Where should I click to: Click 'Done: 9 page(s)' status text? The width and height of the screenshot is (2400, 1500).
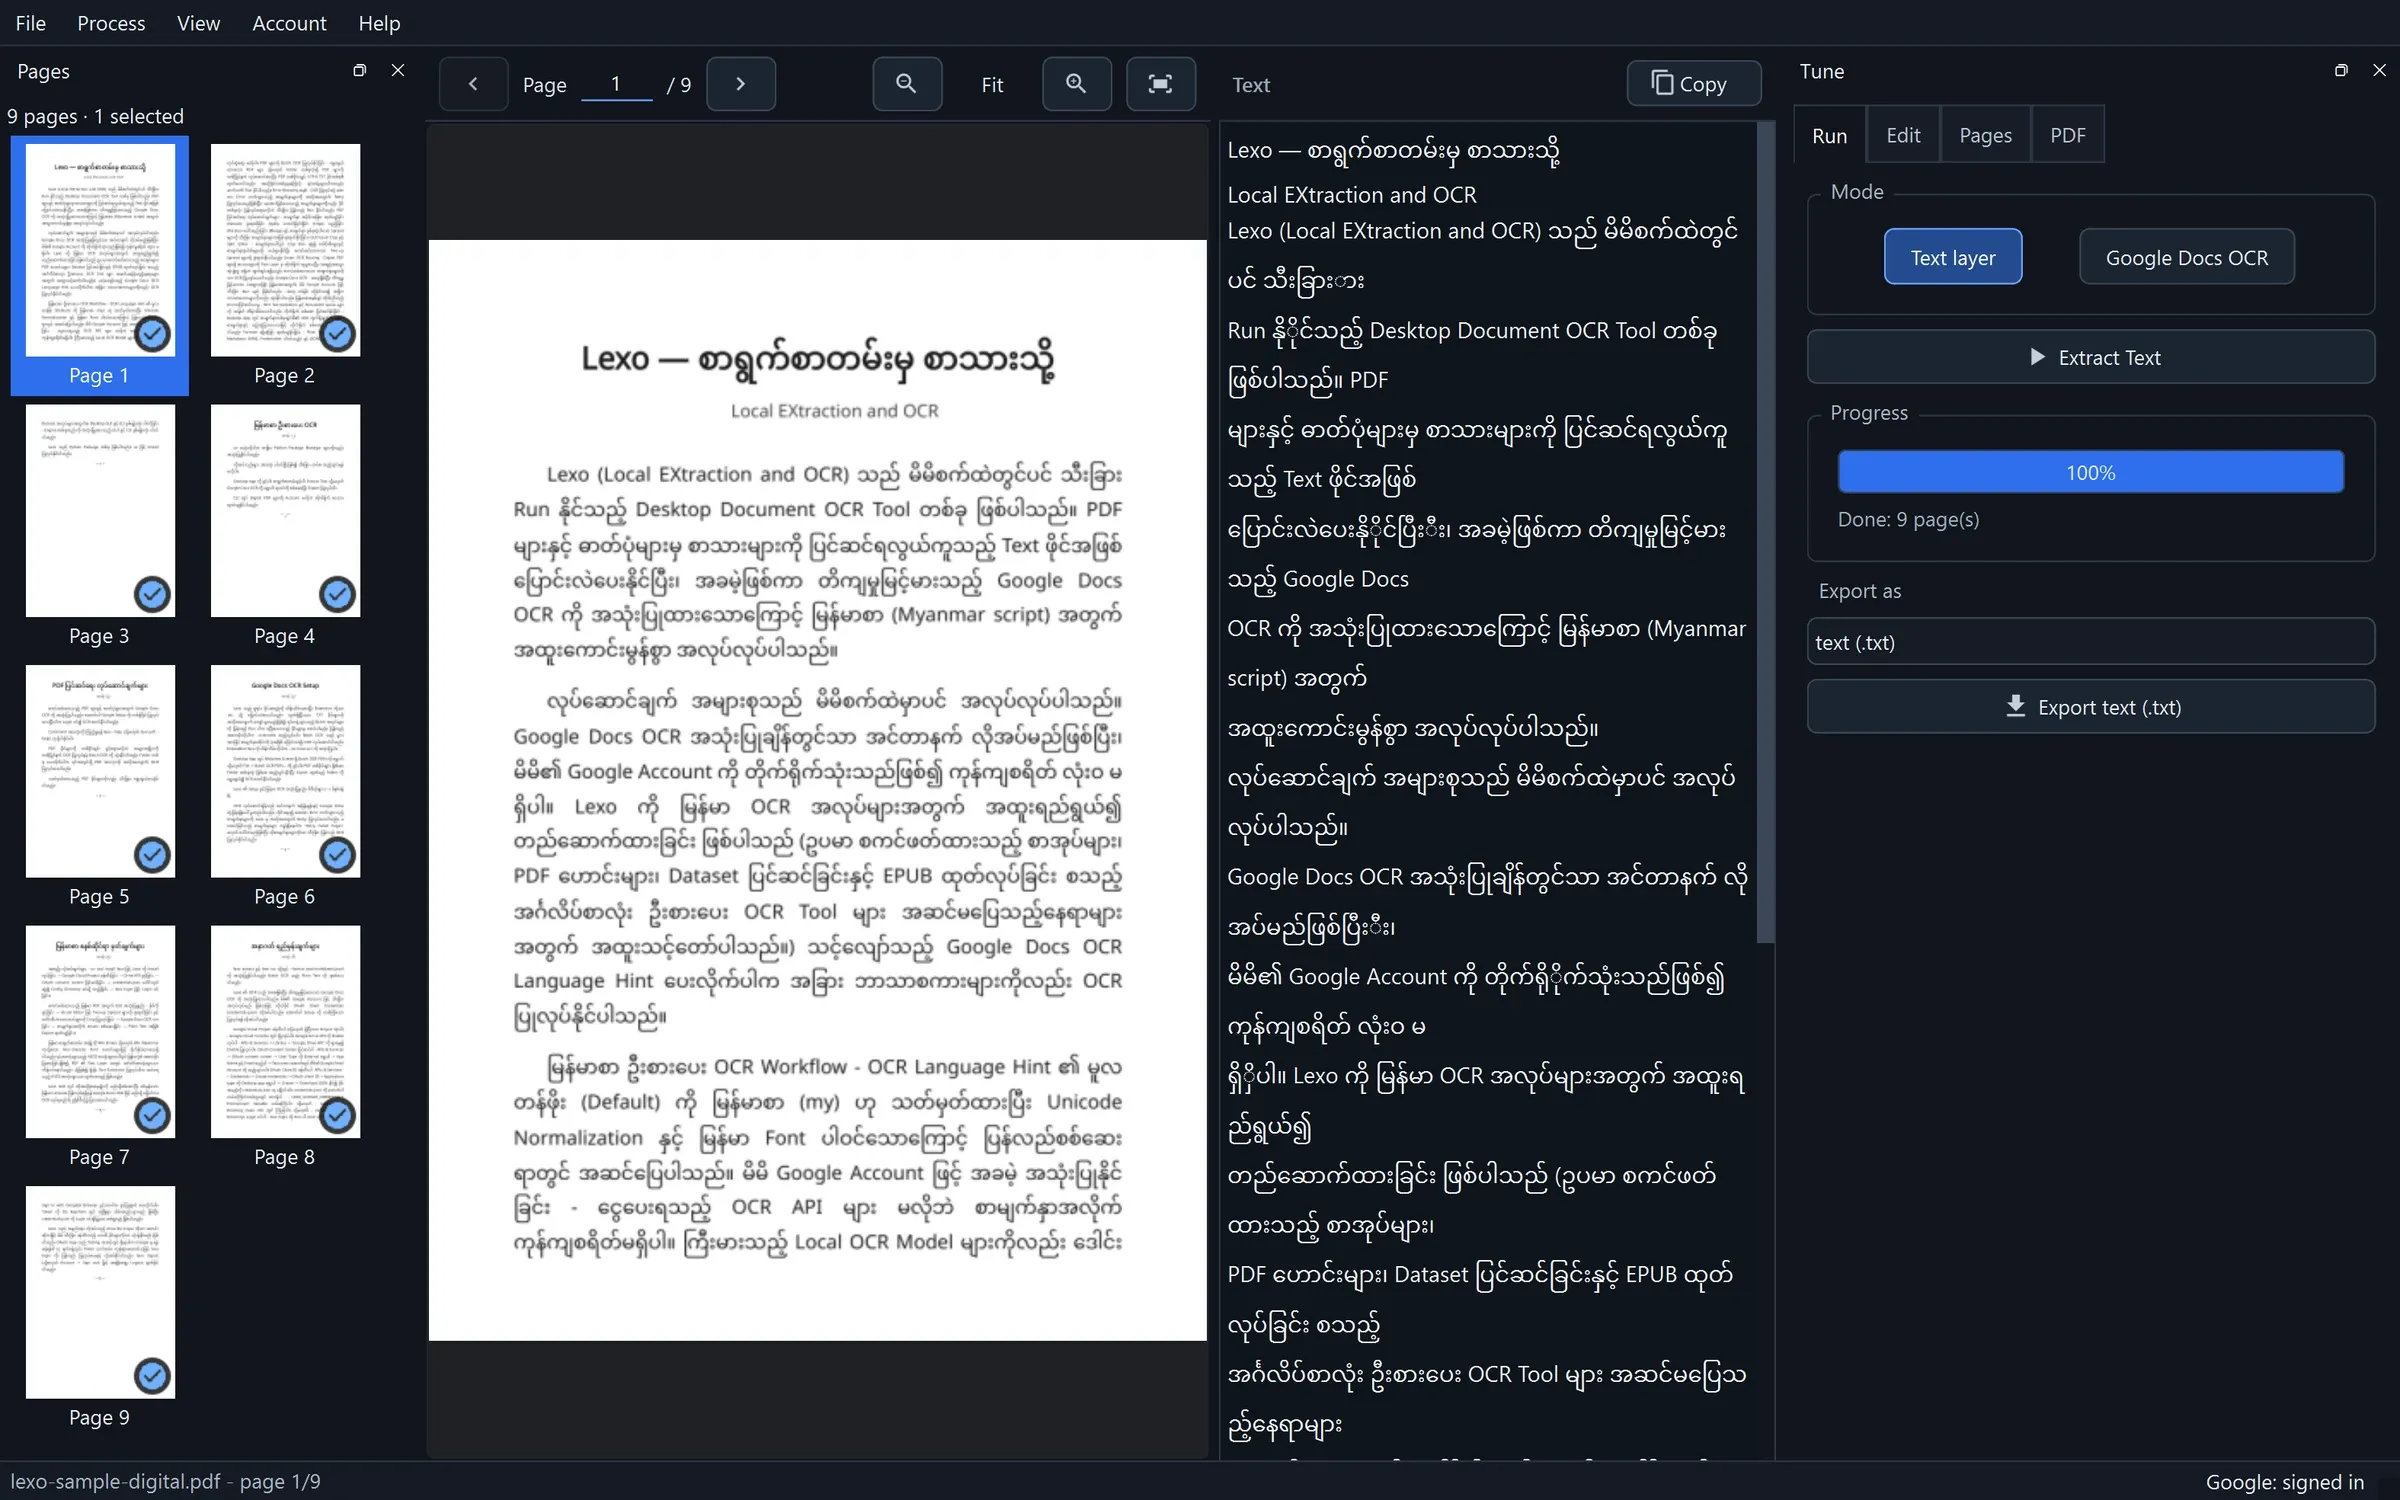1908,519
